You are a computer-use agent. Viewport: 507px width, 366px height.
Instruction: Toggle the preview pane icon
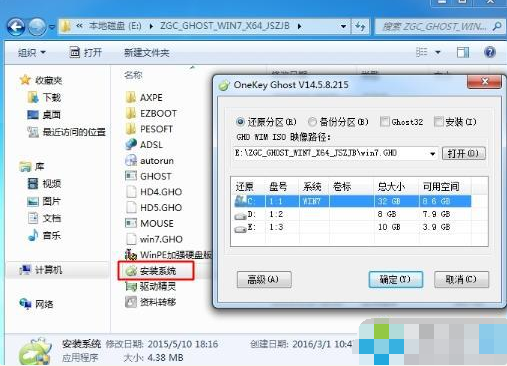(x=462, y=52)
